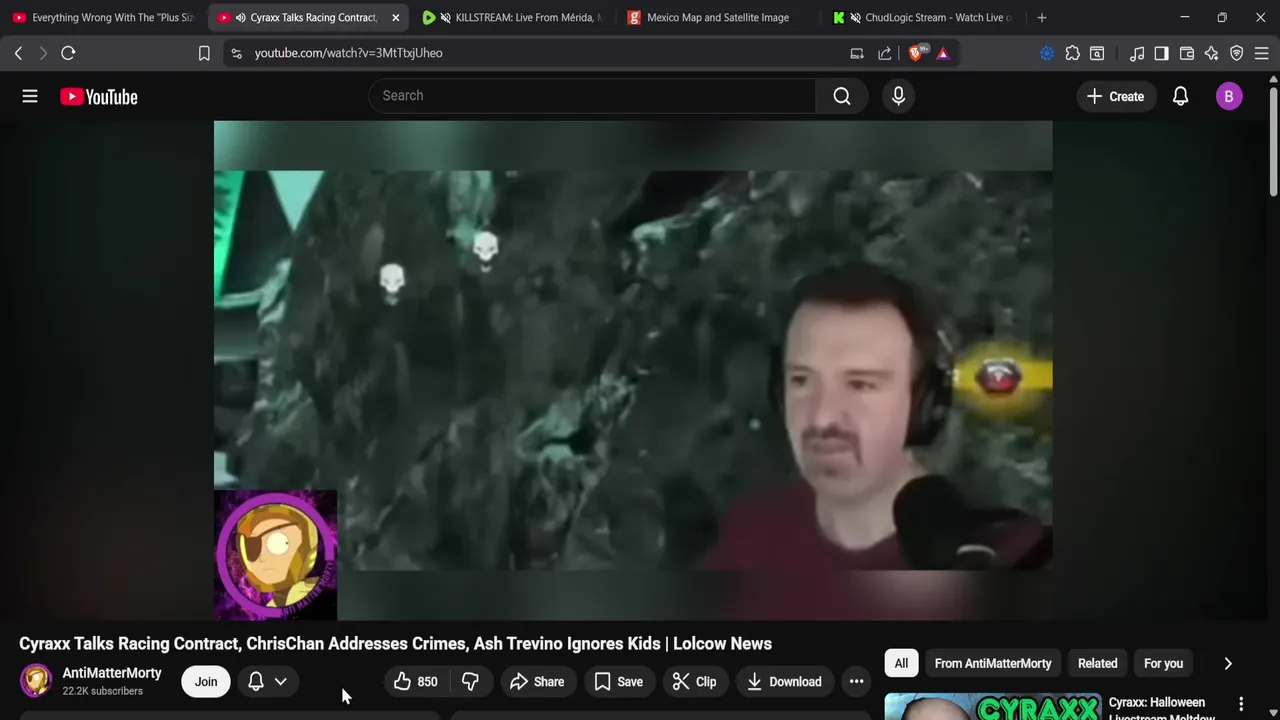The width and height of the screenshot is (1280, 720).
Task: Show more filter chips arrow
Action: [1228, 663]
